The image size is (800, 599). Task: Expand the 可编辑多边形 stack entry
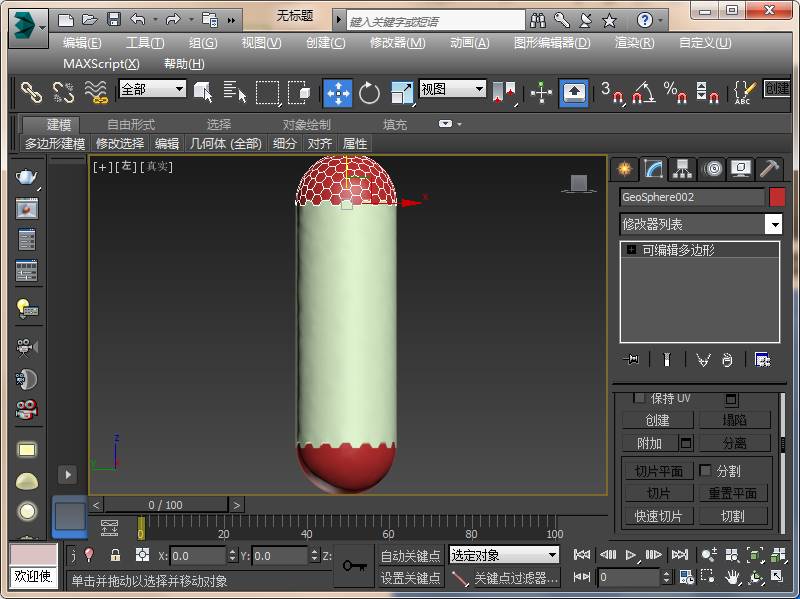pos(632,249)
